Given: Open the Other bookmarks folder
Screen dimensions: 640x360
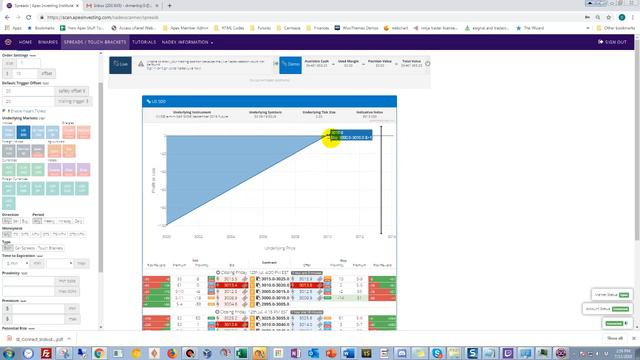Looking at the screenshot, I should pos(616,28).
